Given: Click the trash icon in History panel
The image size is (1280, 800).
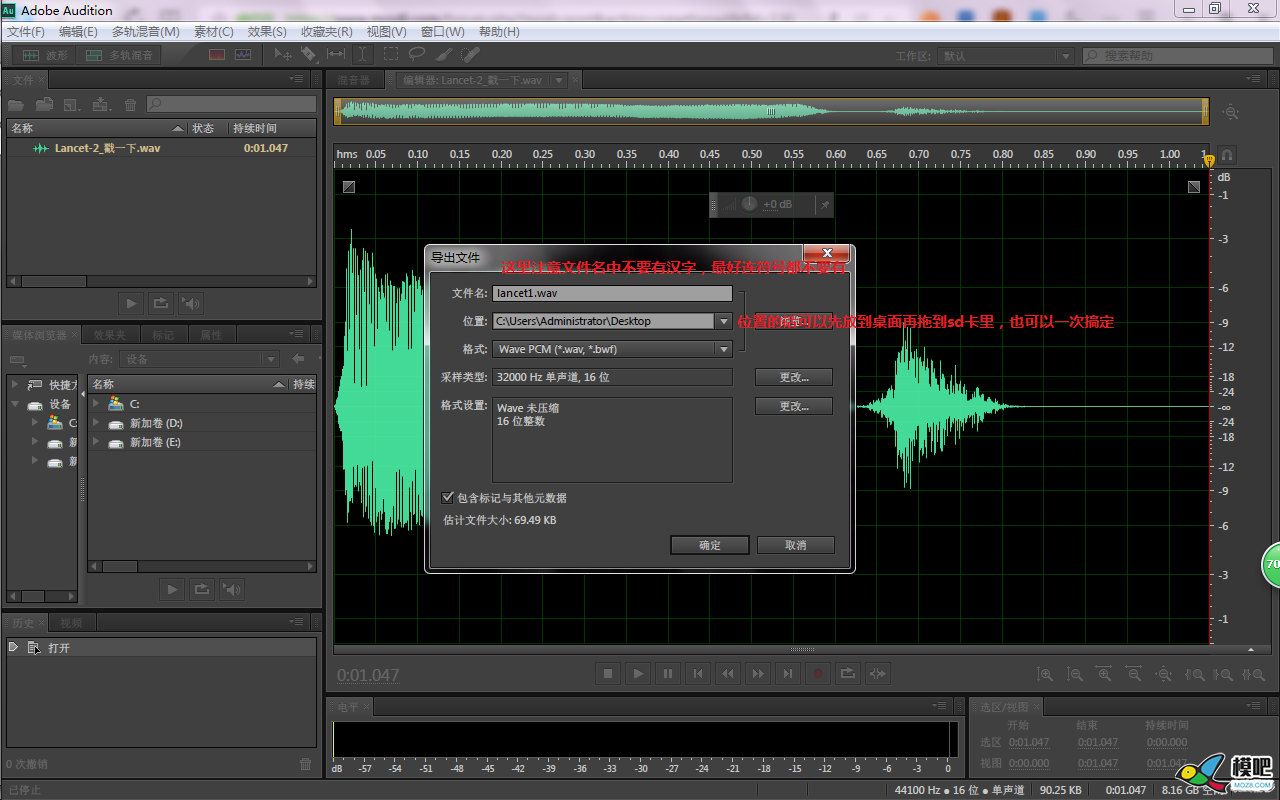Looking at the screenshot, I should point(306,764).
